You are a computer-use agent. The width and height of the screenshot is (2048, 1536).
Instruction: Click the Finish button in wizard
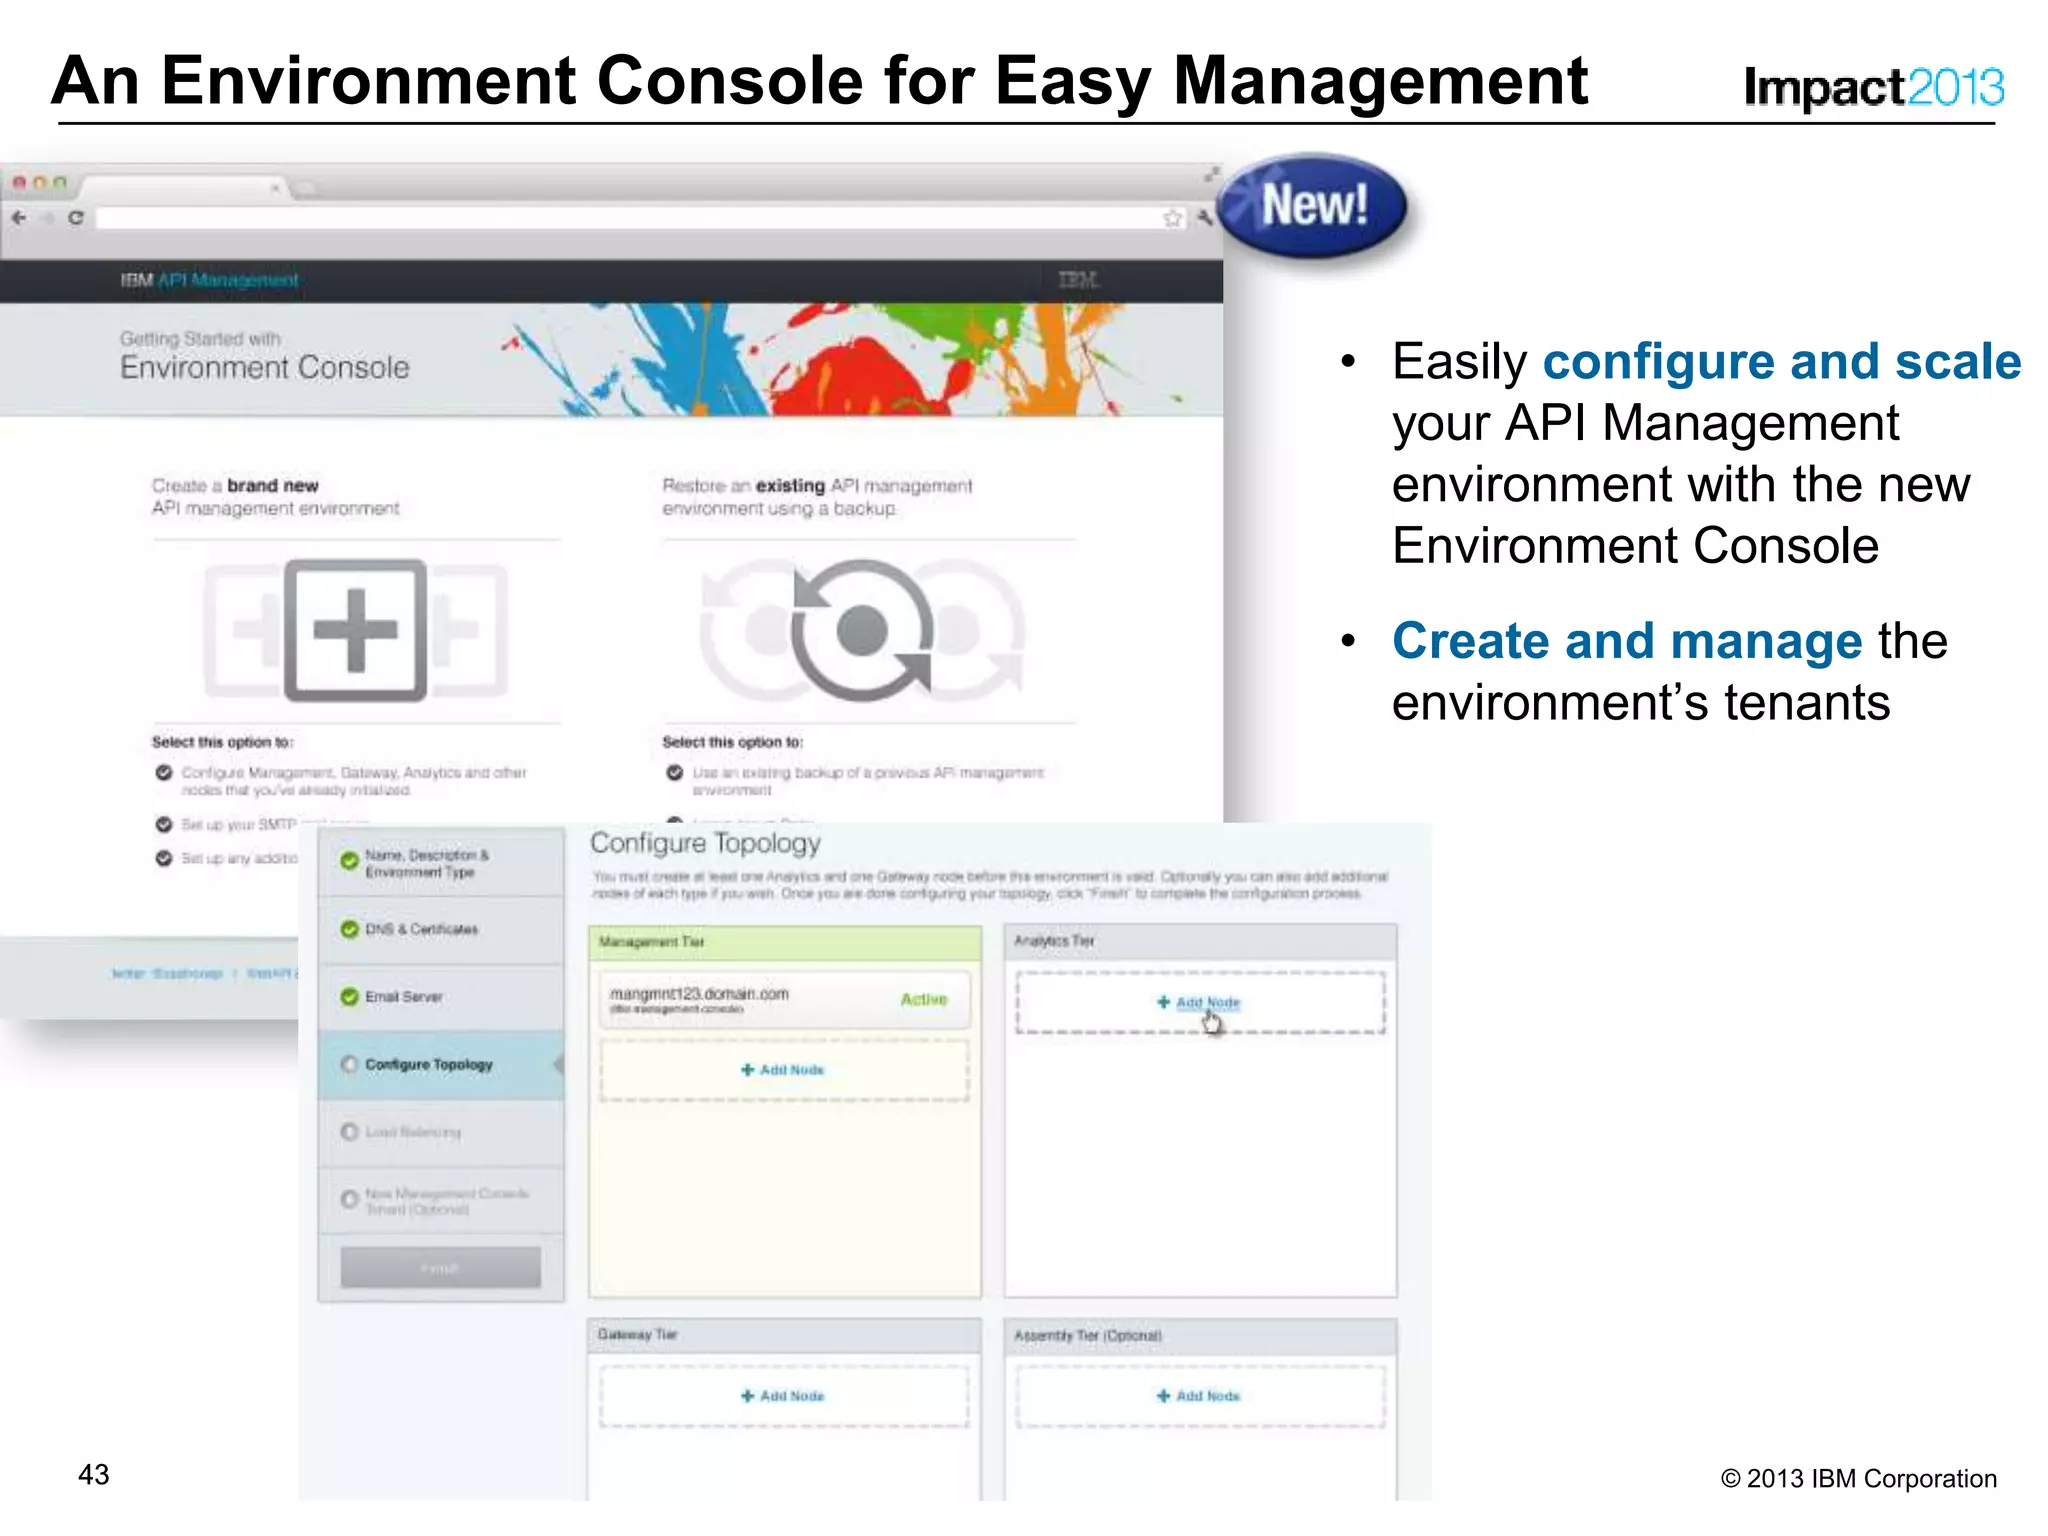440,1267
